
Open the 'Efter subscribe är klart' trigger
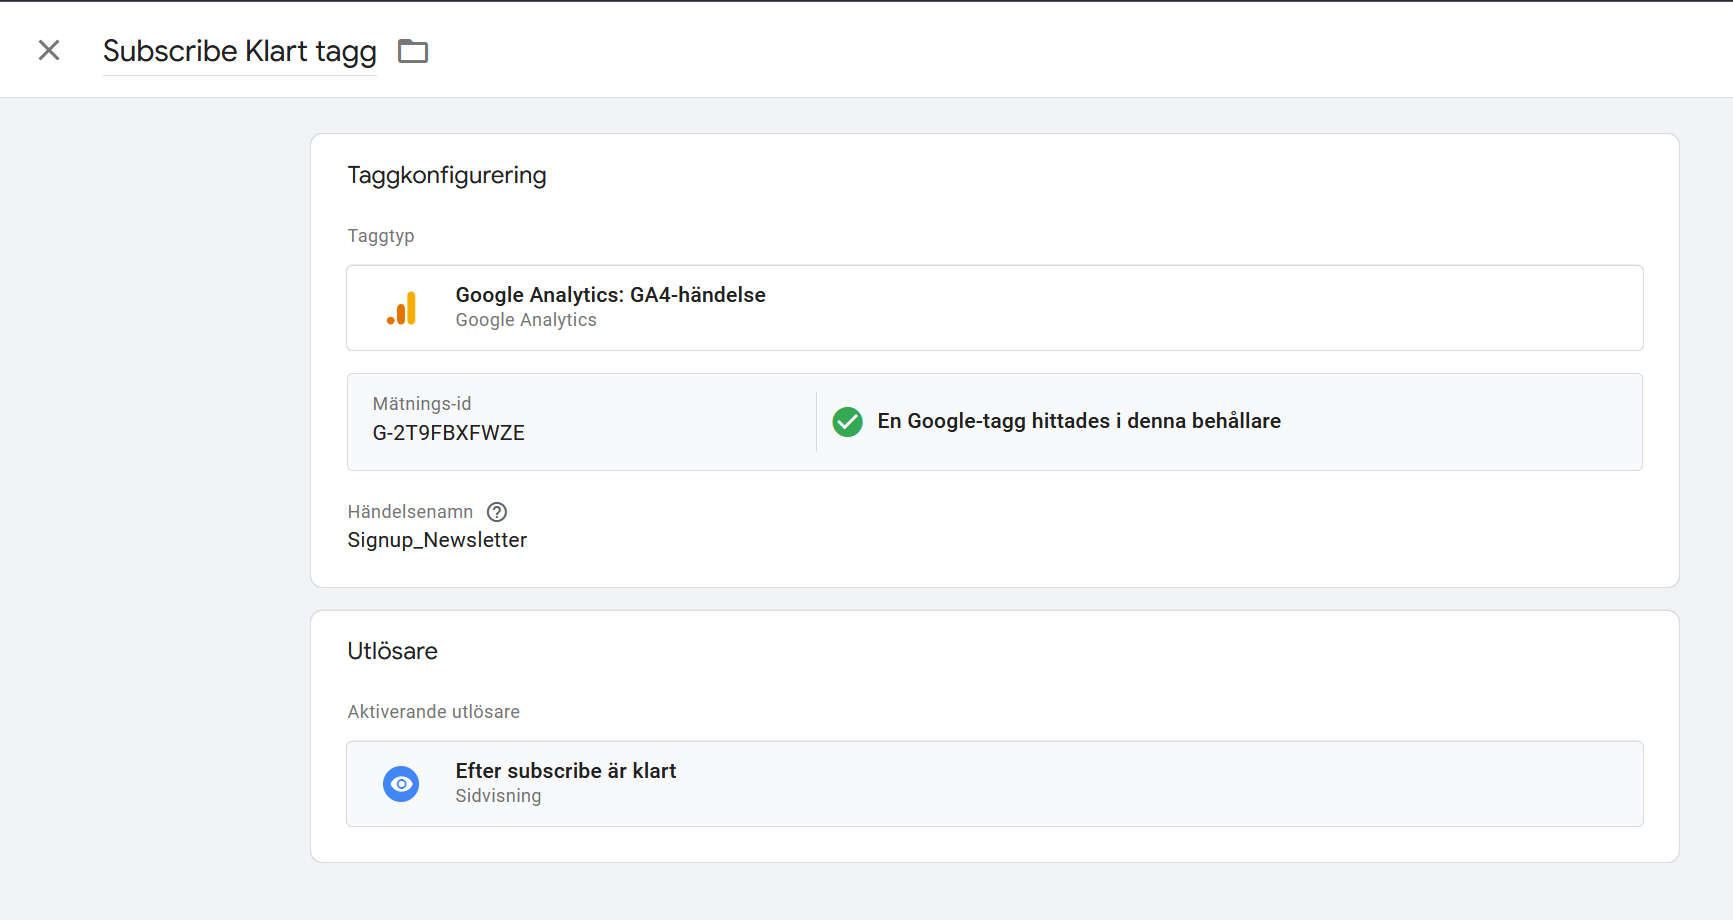995,784
